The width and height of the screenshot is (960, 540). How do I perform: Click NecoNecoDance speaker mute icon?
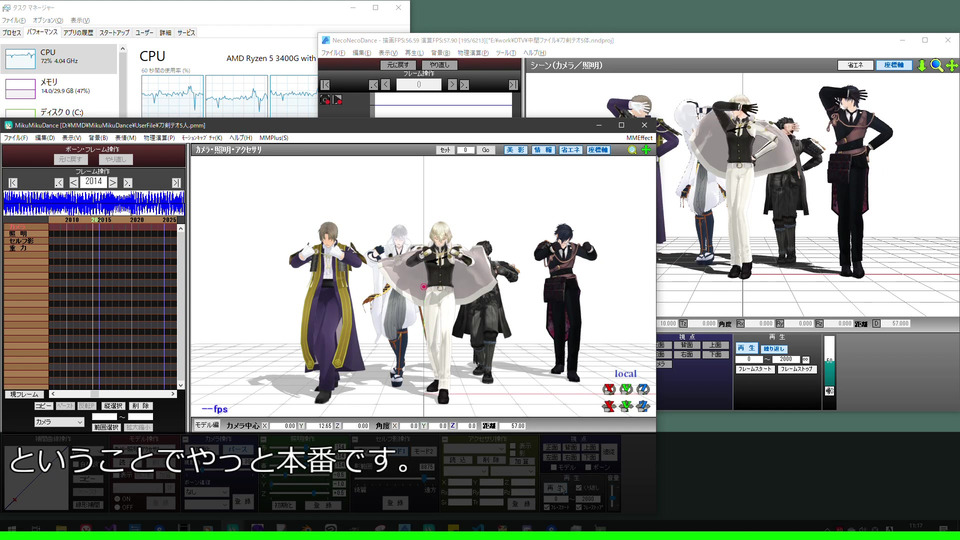pyautogui.click(x=830, y=391)
